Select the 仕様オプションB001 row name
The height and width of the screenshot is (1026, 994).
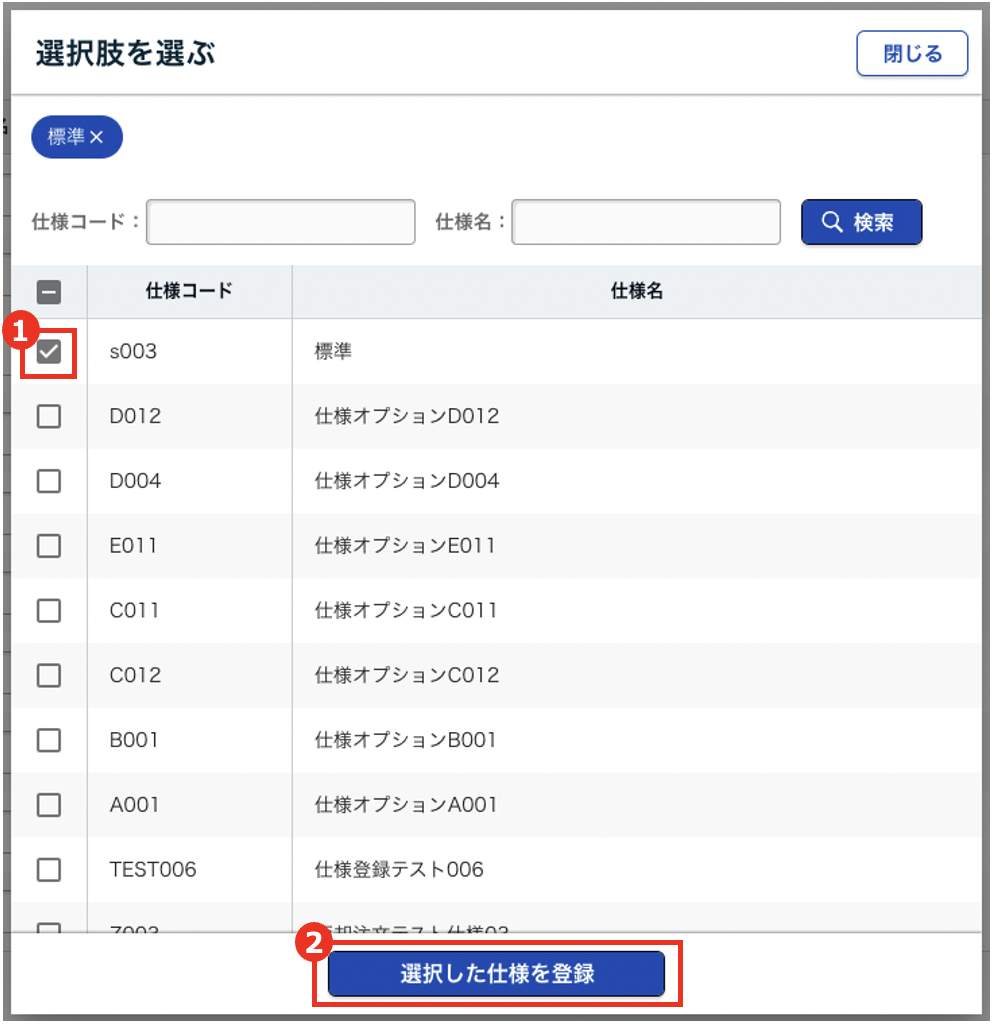click(x=405, y=740)
